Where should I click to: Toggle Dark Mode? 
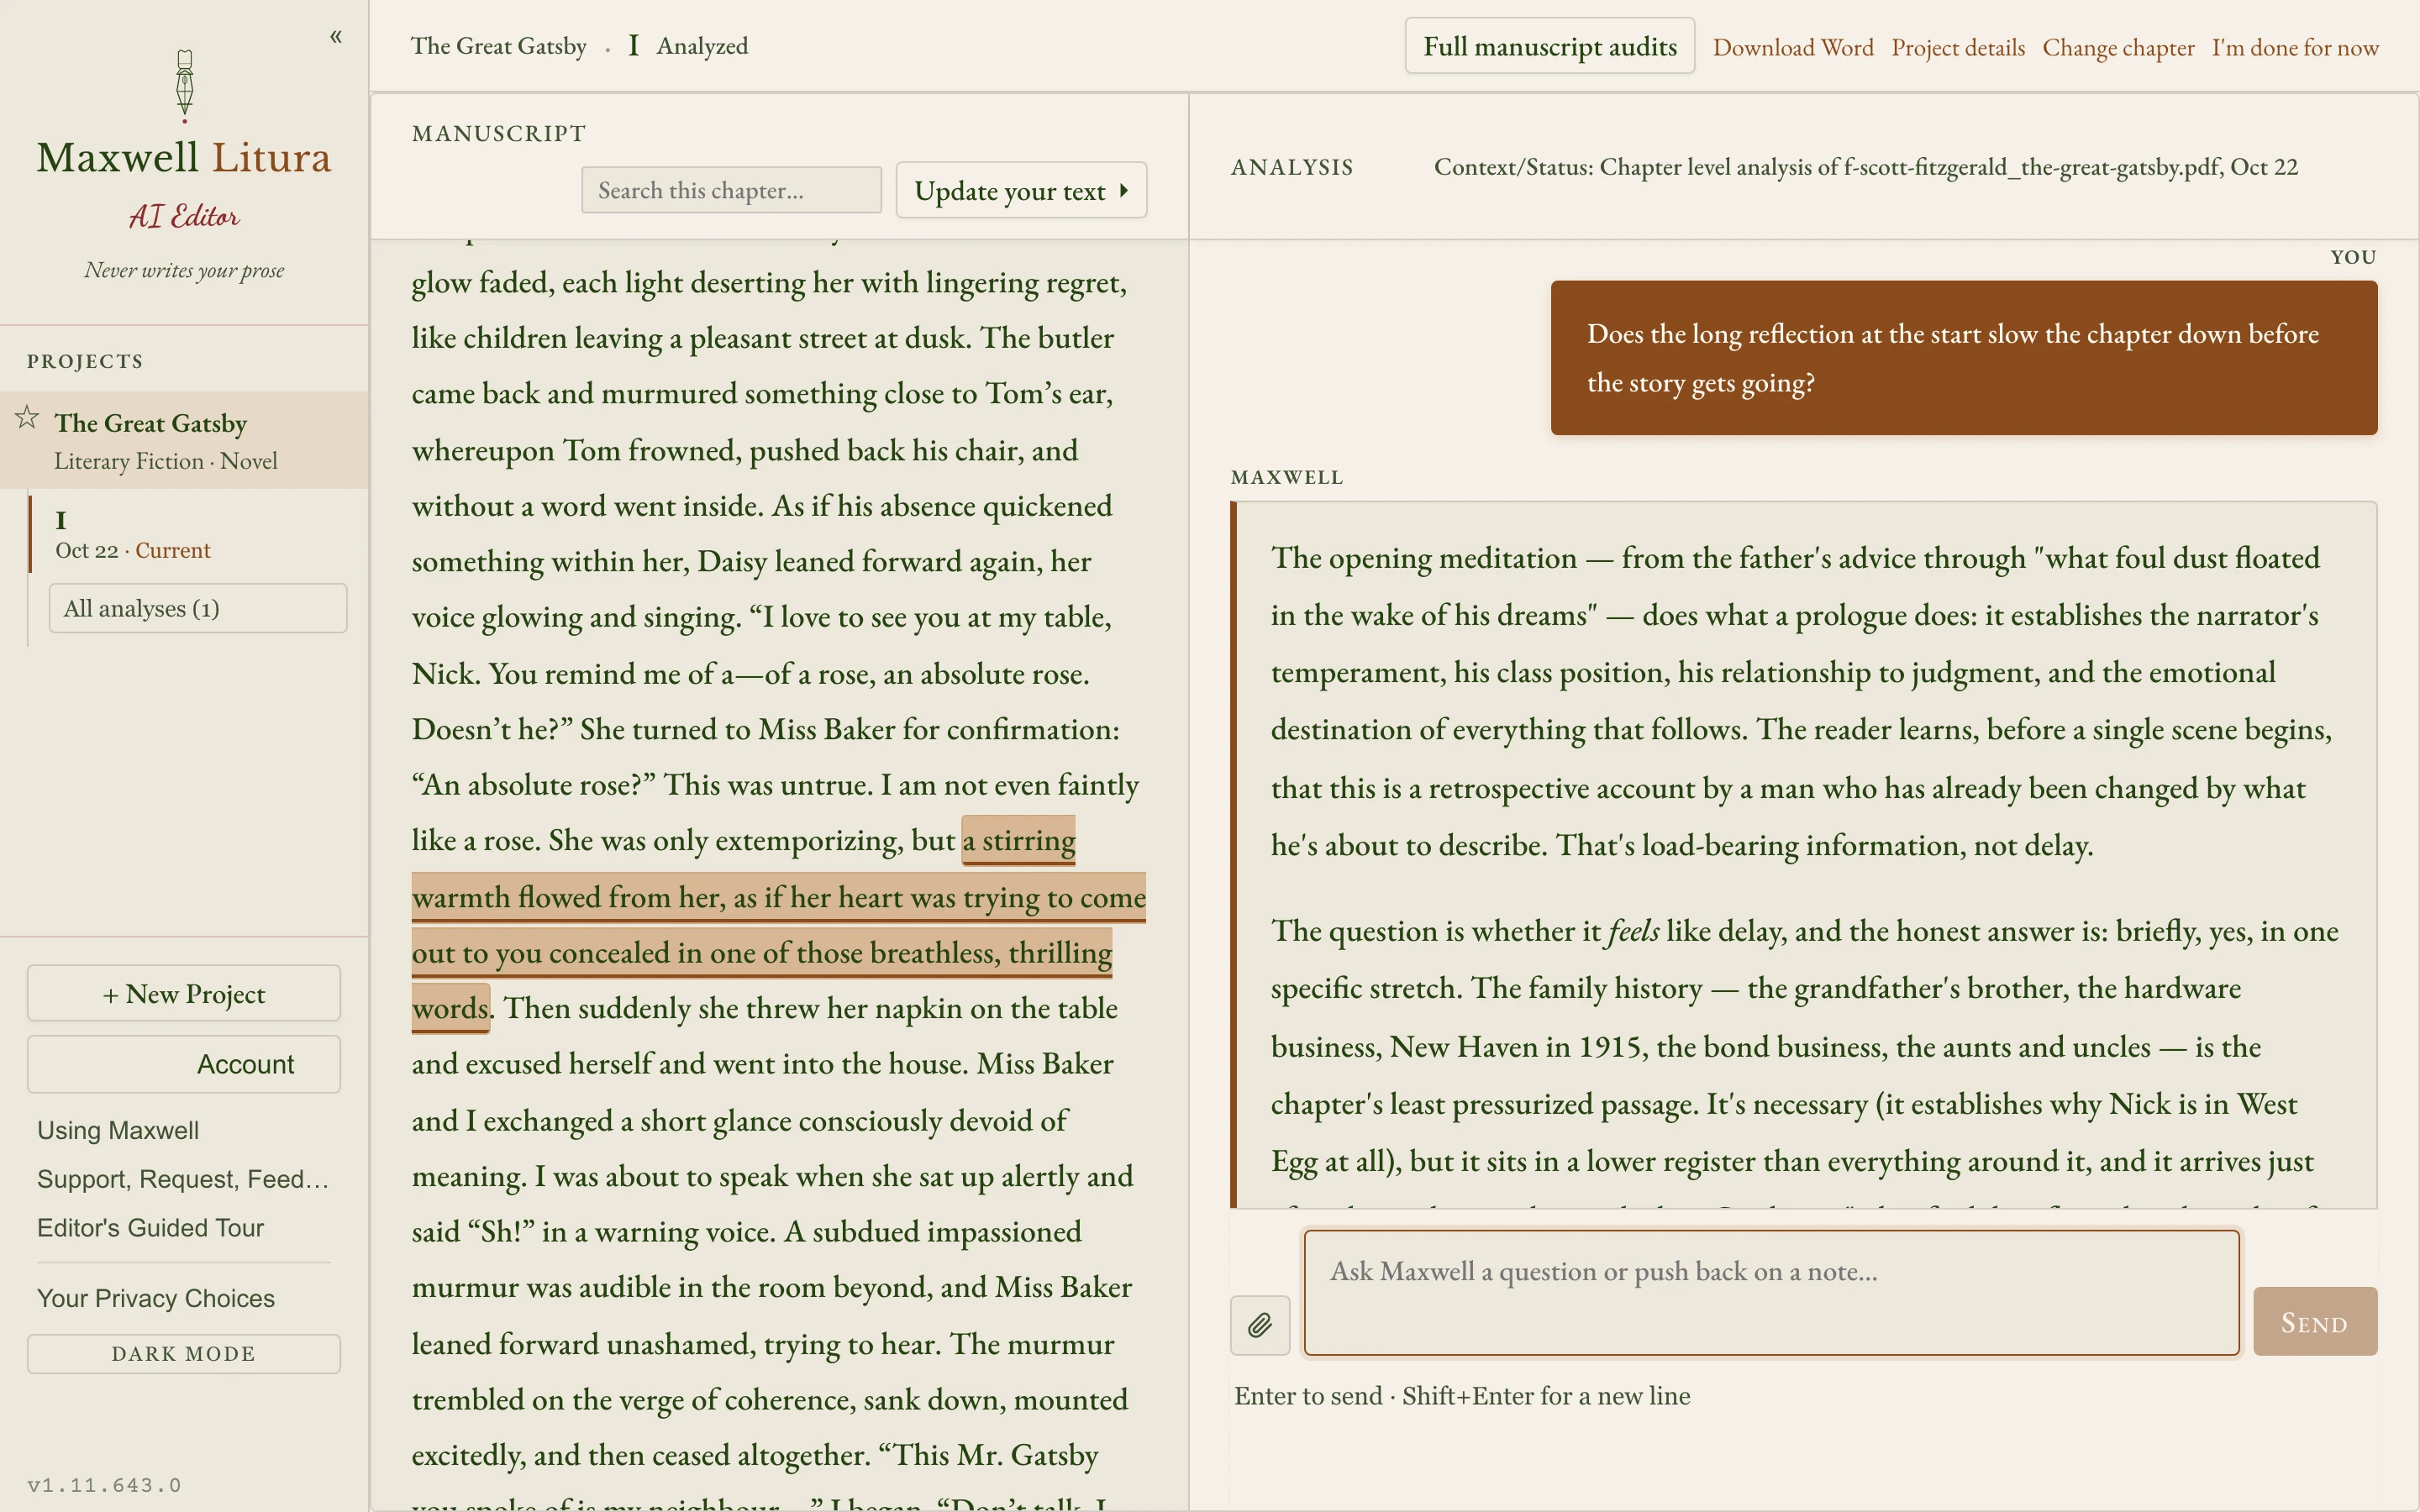coord(184,1353)
